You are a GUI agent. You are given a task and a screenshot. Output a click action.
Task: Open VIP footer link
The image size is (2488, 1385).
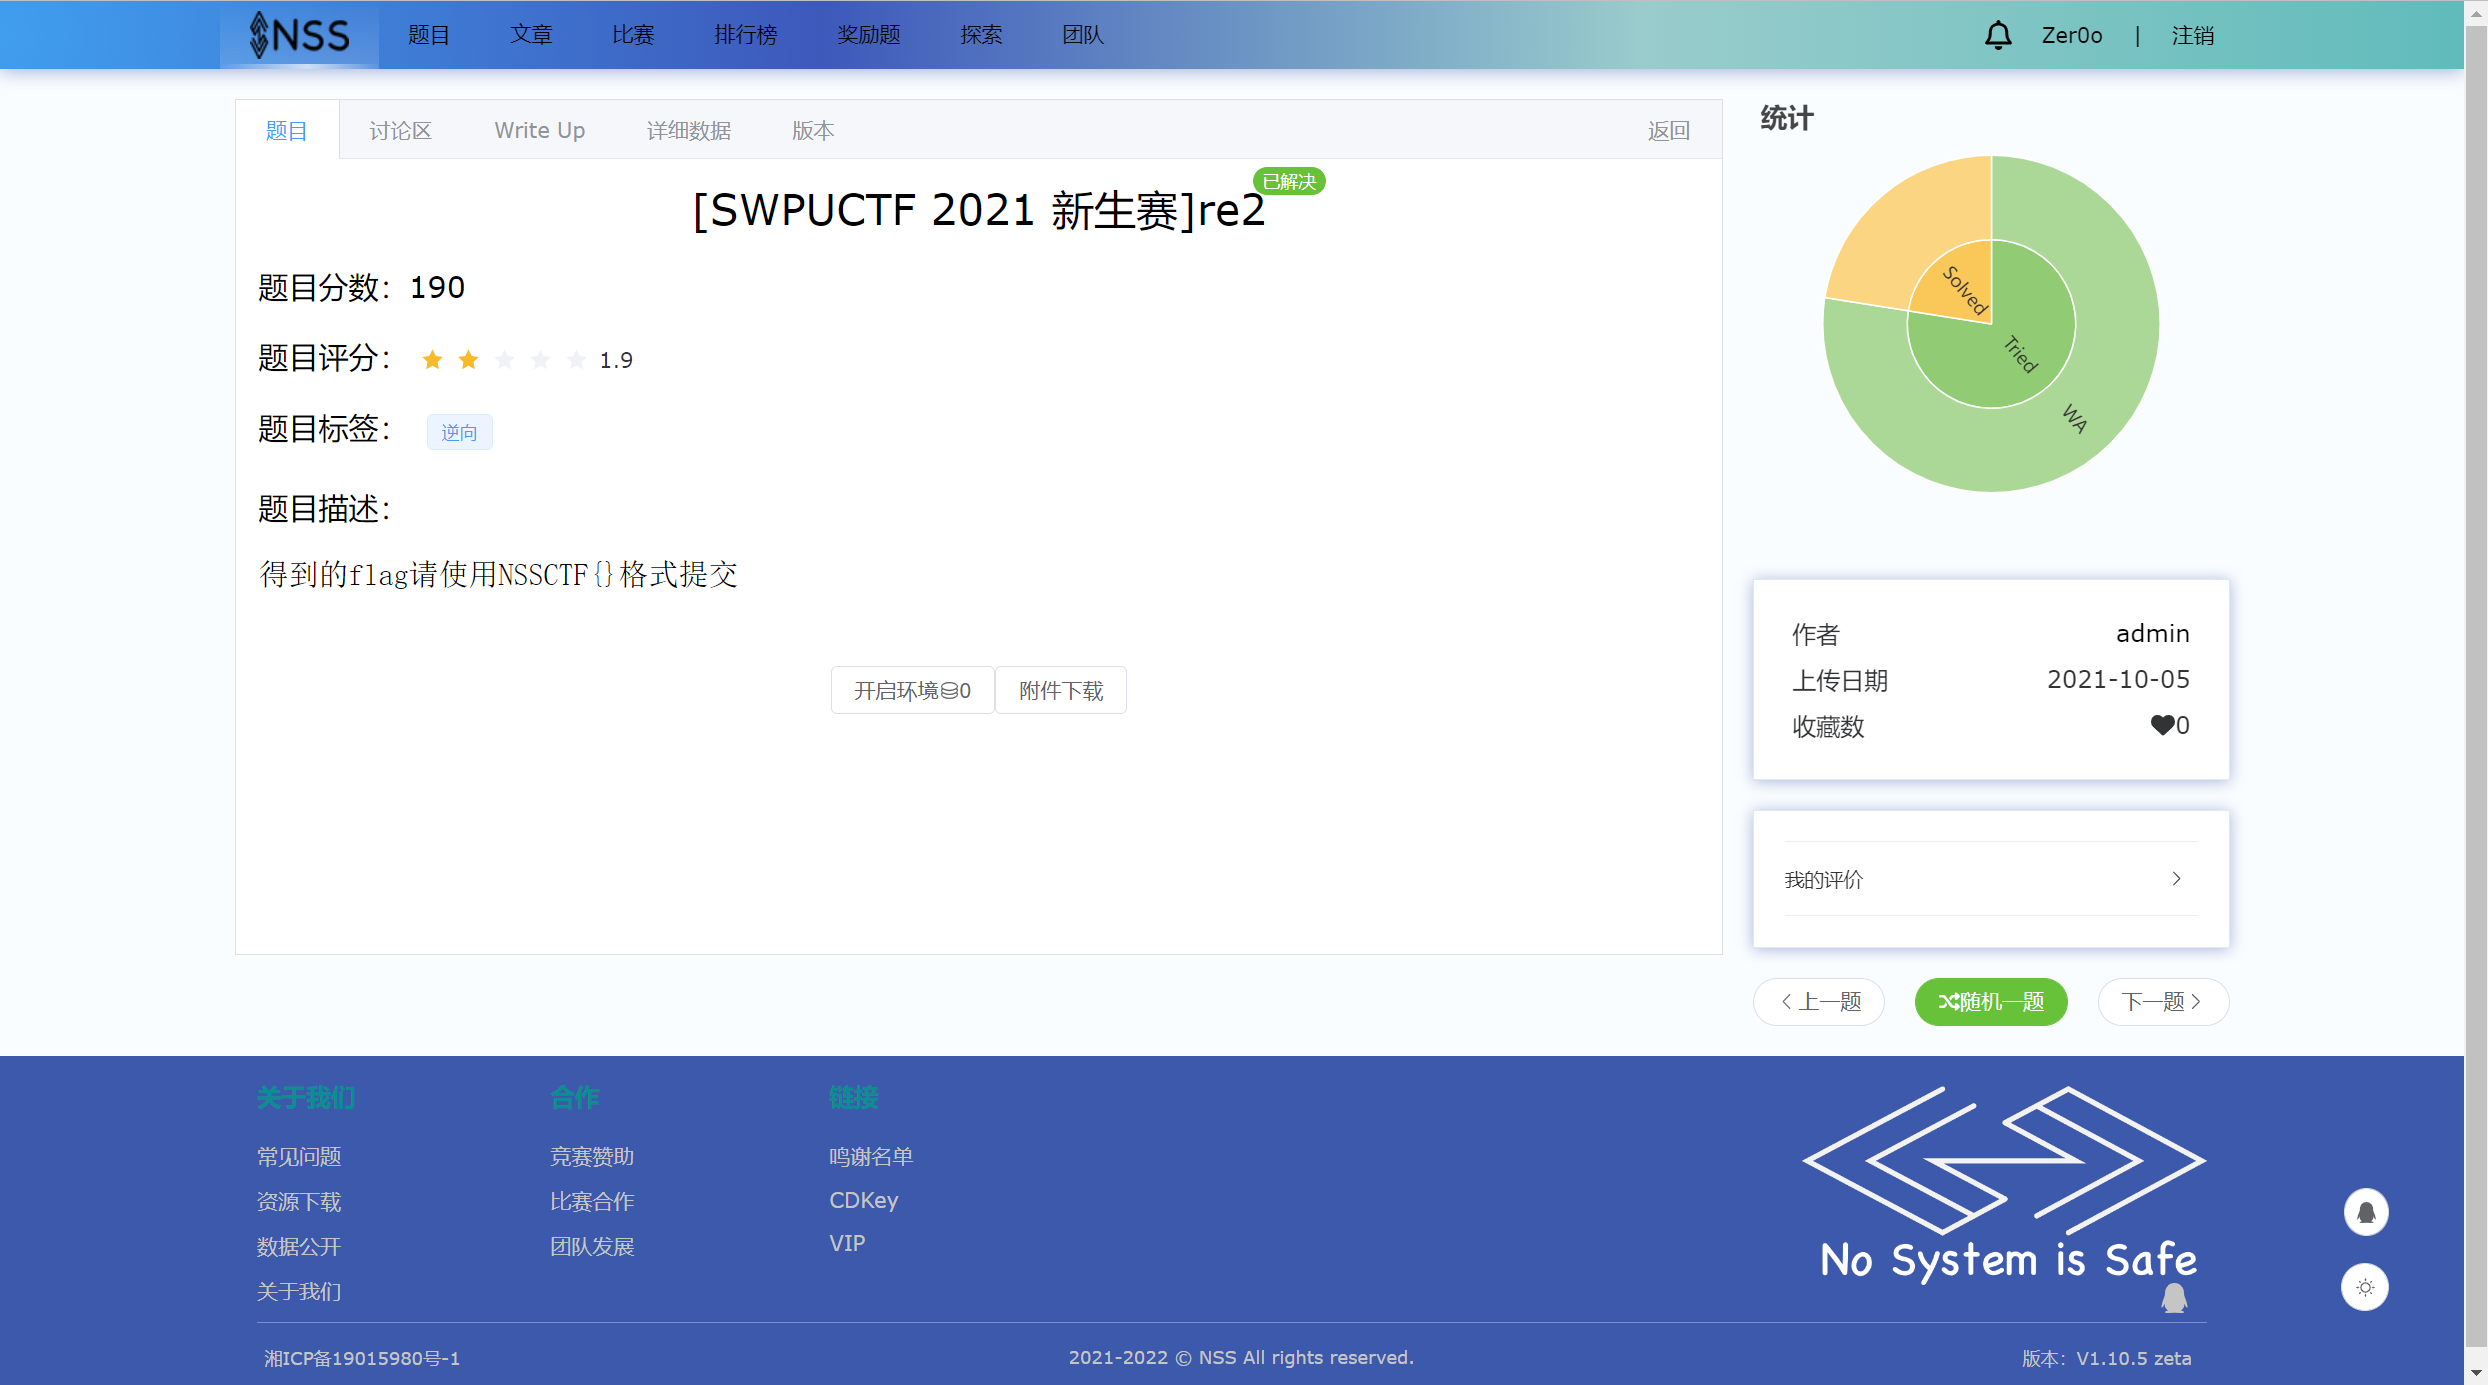click(847, 1243)
